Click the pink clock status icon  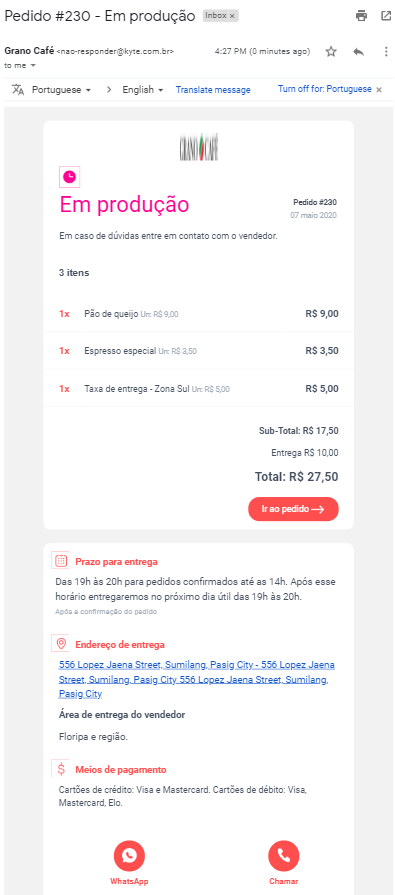[69, 177]
